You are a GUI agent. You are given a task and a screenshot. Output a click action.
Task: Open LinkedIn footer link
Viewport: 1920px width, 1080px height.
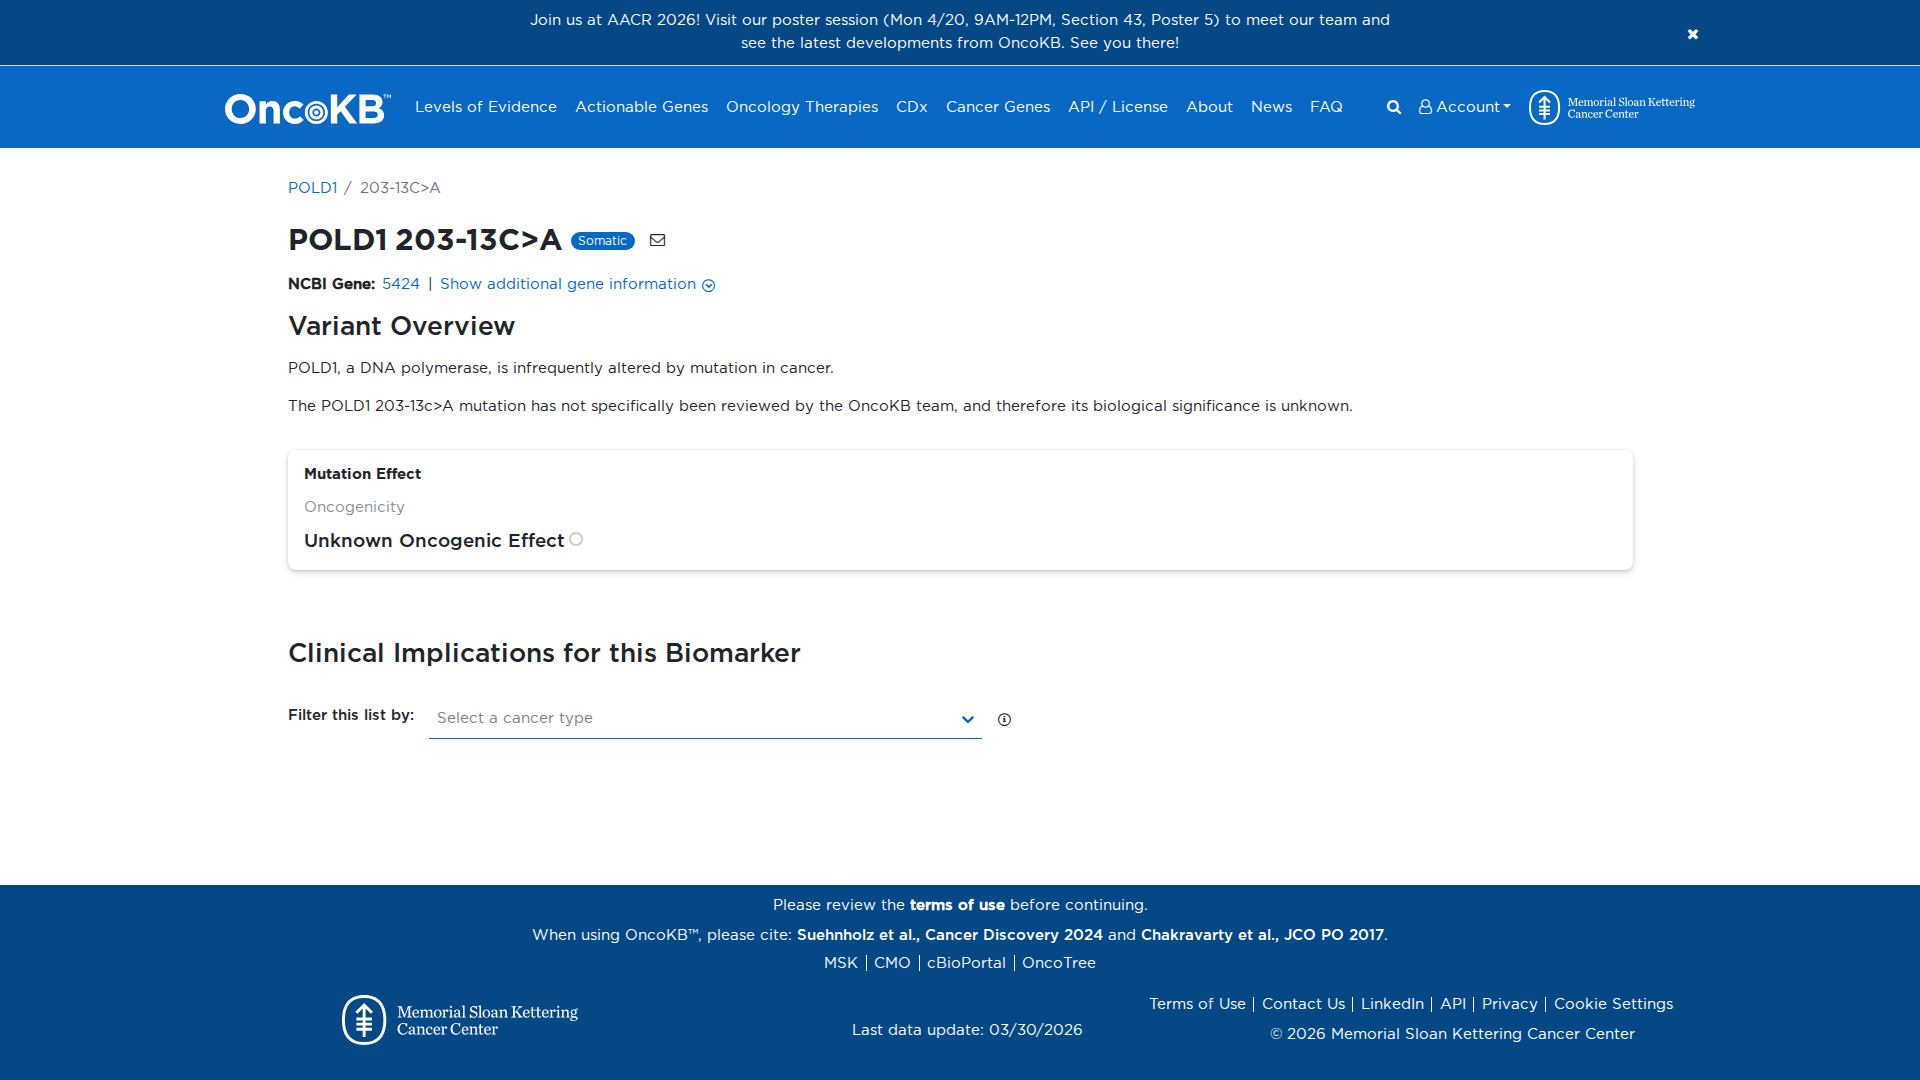click(1392, 1004)
